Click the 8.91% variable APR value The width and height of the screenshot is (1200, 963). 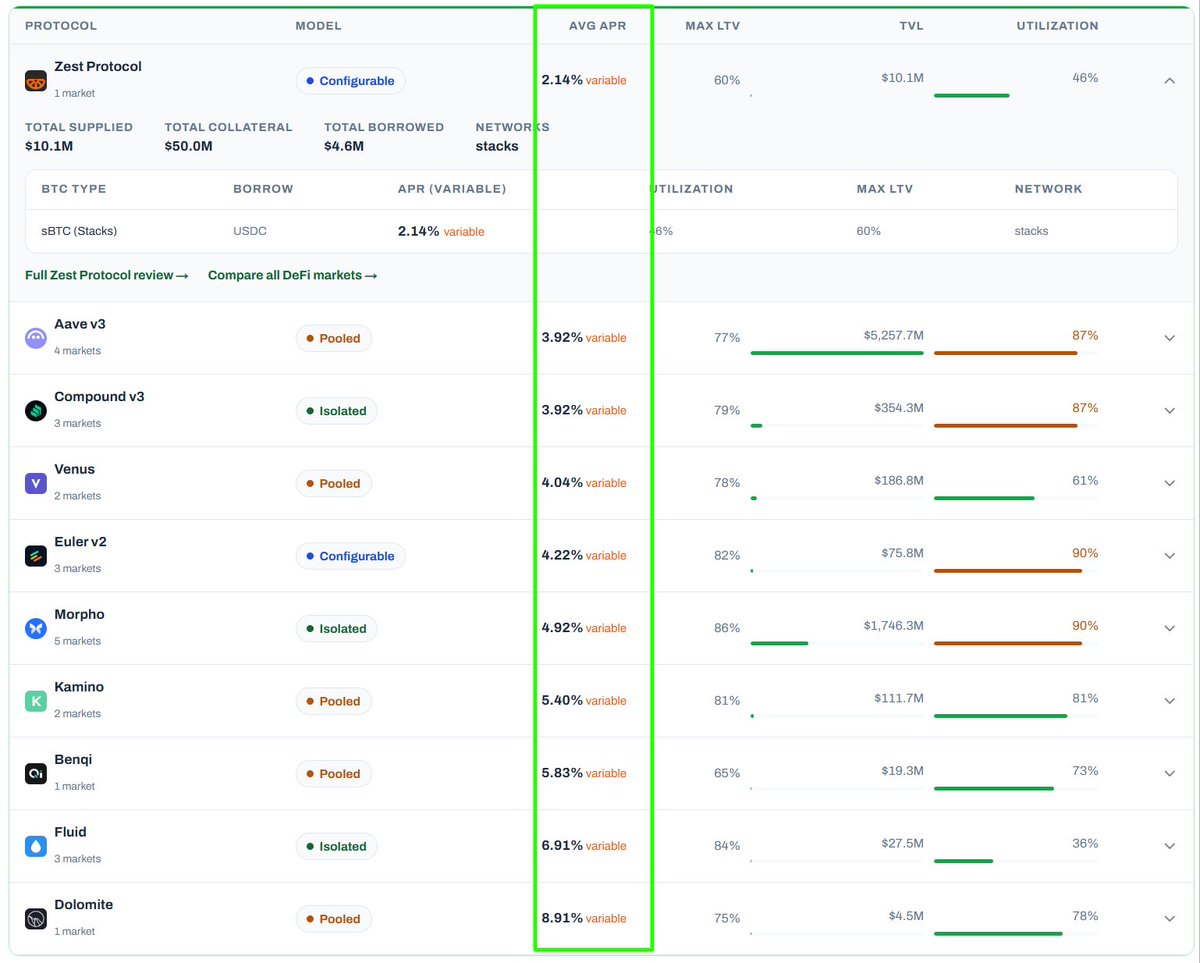click(x=584, y=918)
